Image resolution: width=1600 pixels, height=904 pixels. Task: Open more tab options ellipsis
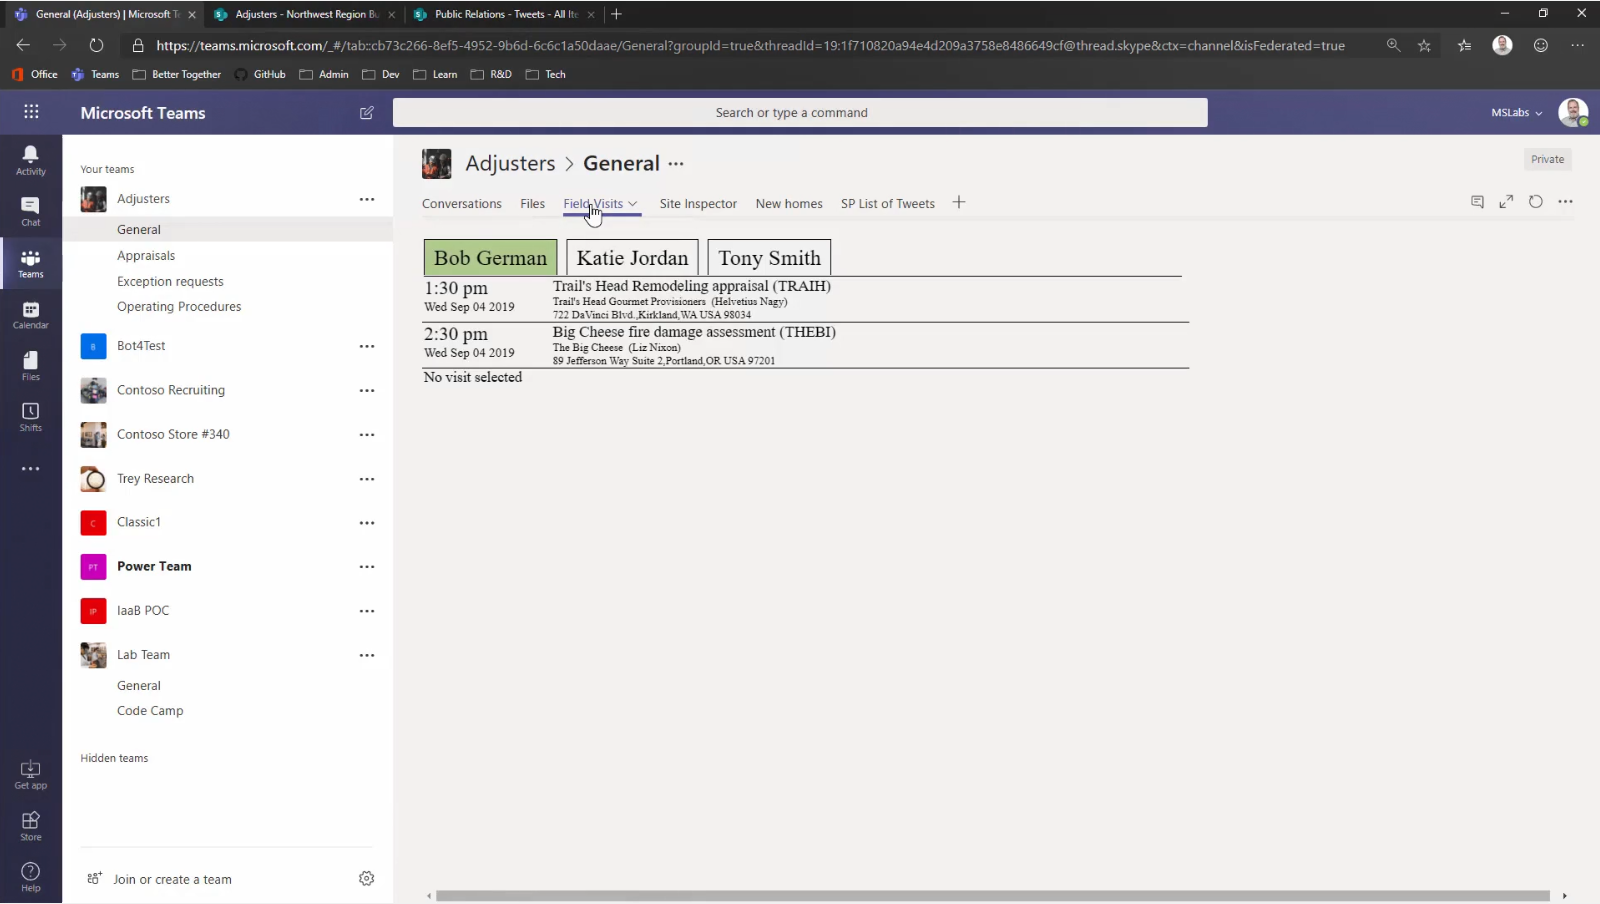coord(1566,202)
